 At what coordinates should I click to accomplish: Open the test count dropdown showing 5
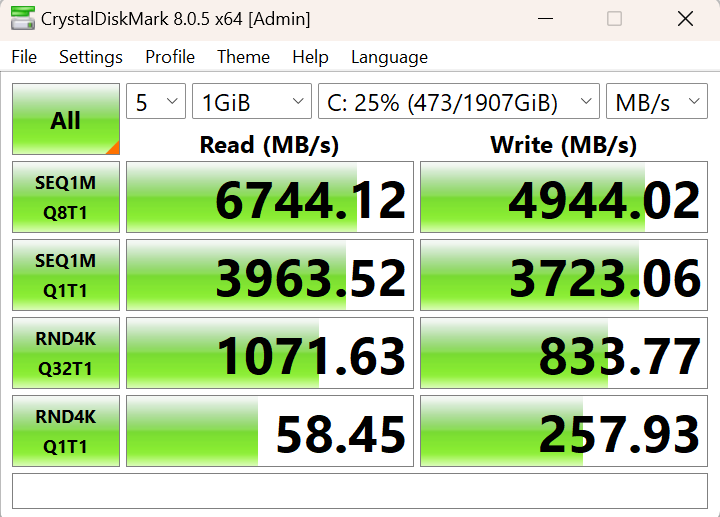coord(156,101)
